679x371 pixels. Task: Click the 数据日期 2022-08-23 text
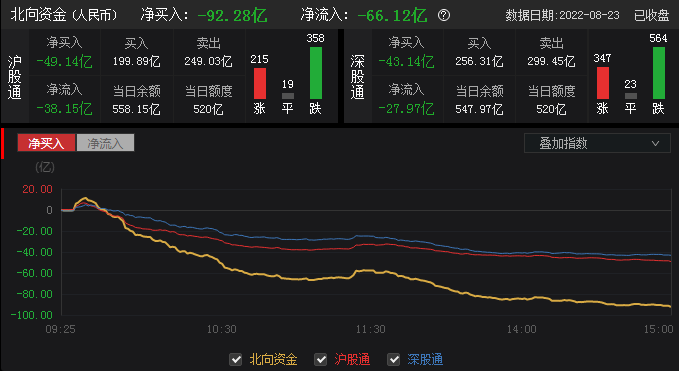point(562,16)
